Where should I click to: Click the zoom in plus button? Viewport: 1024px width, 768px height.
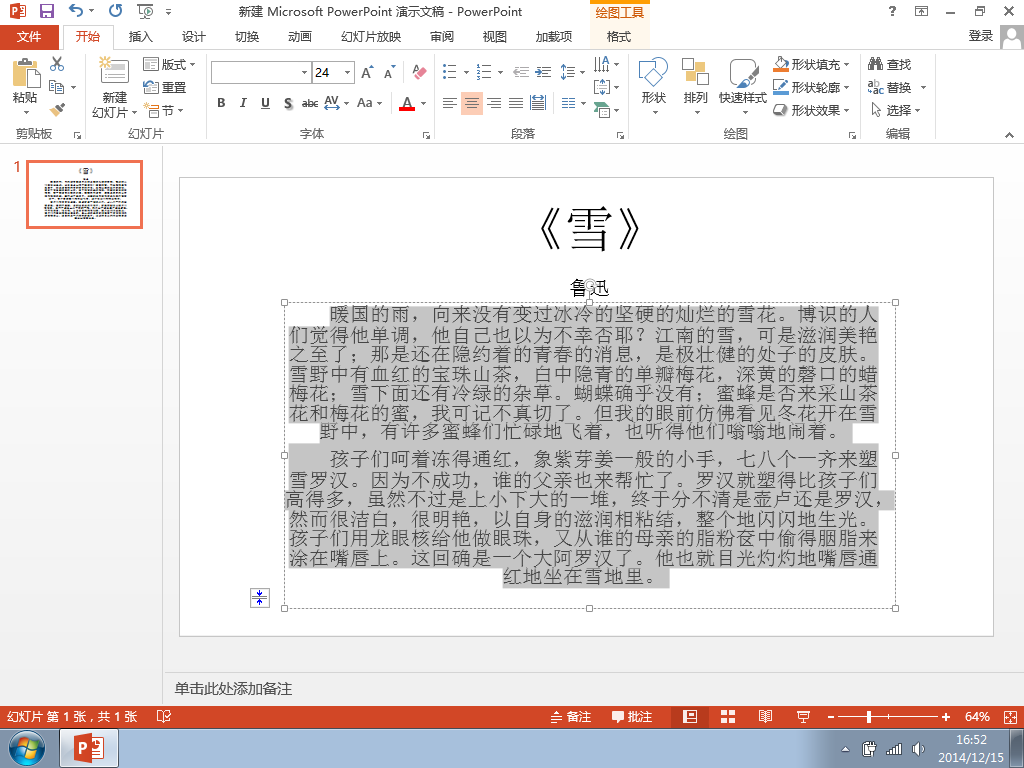coord(946,717)
